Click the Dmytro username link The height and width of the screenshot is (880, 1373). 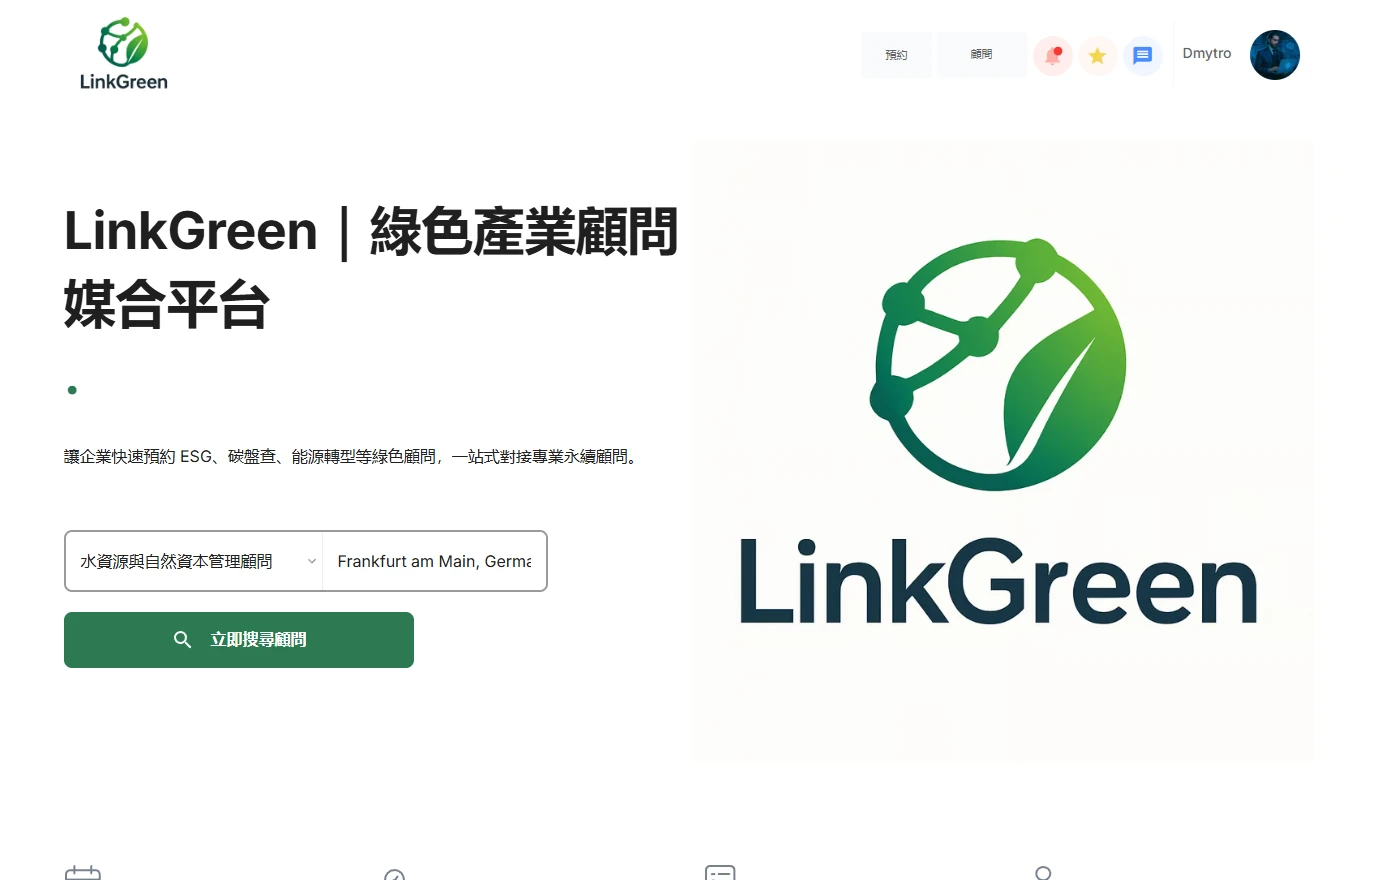[1206, 54]
